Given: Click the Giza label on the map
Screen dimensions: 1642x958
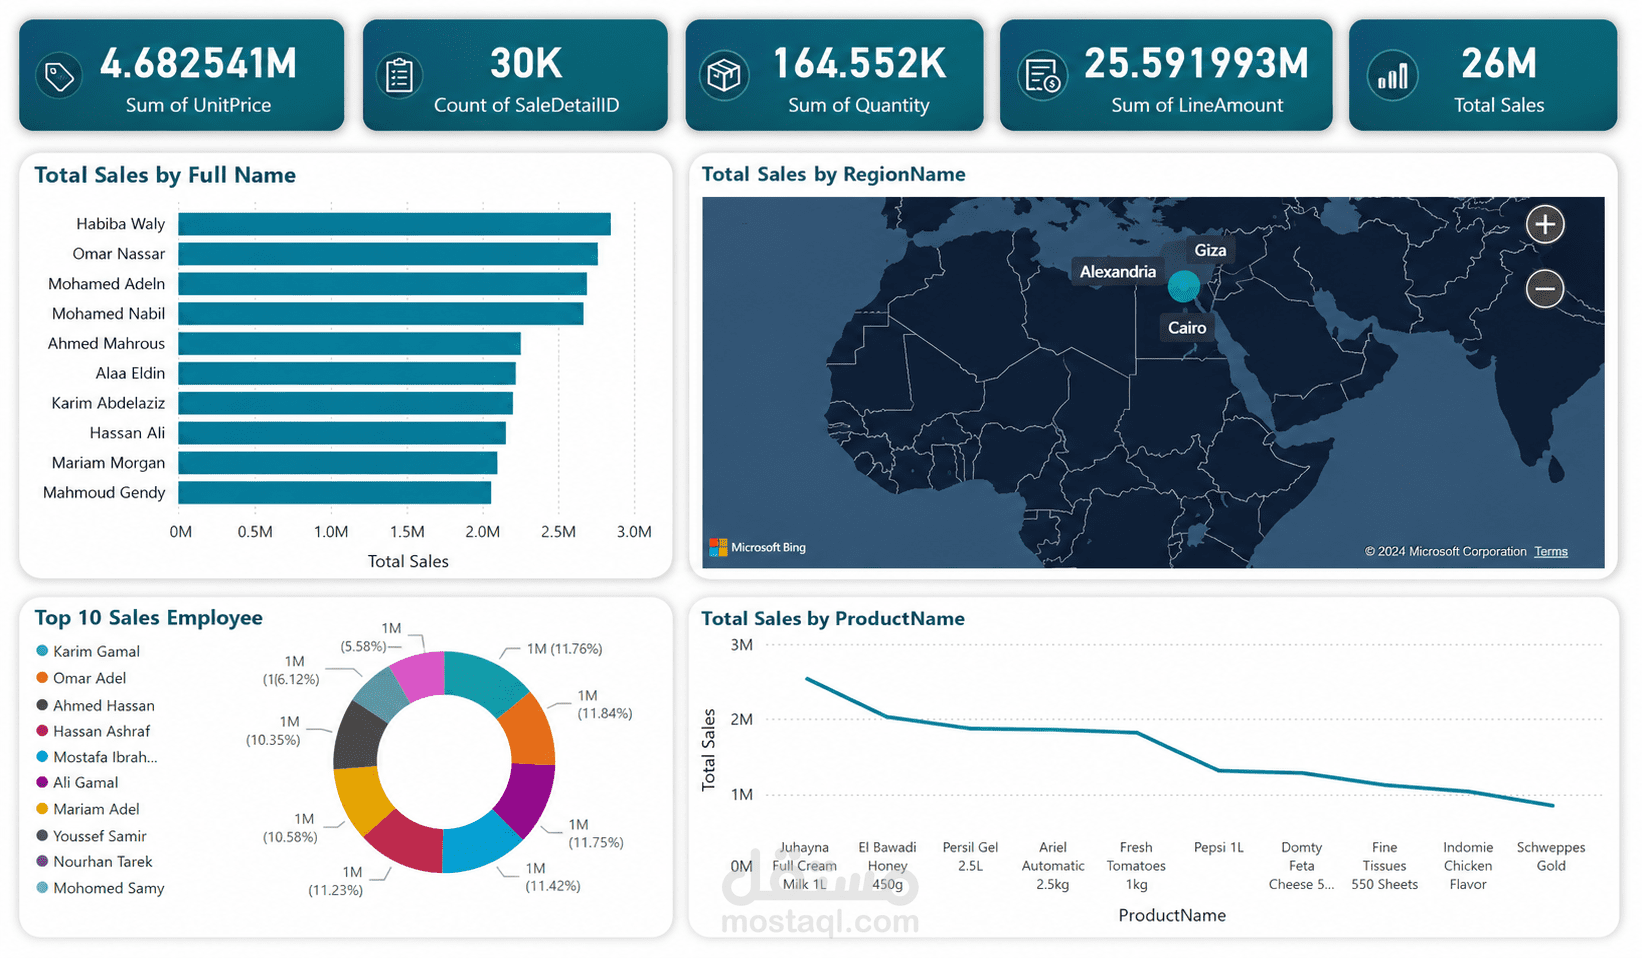Looking at the screenshot, I should tap(1210, 250).
